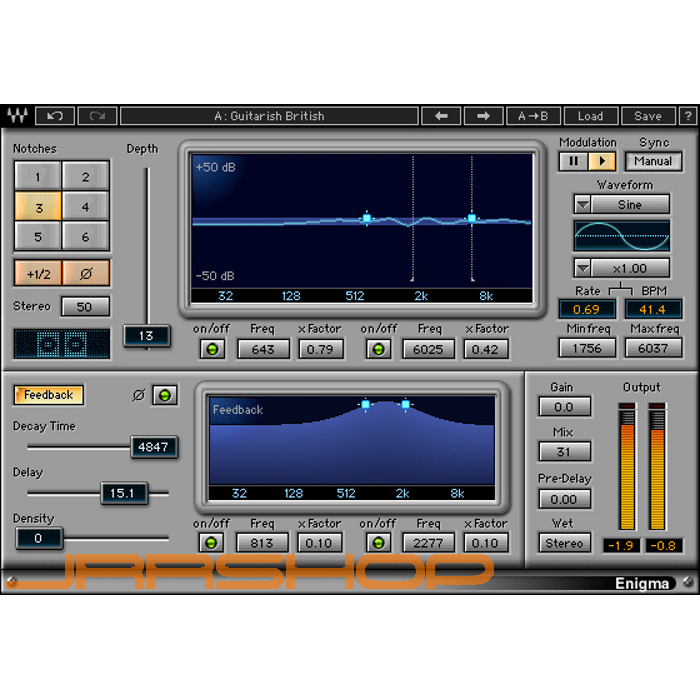Viewport: 700px width, 700px height.
Task: Go to next preset with right arrow
Action: click(x=483, y=116)
